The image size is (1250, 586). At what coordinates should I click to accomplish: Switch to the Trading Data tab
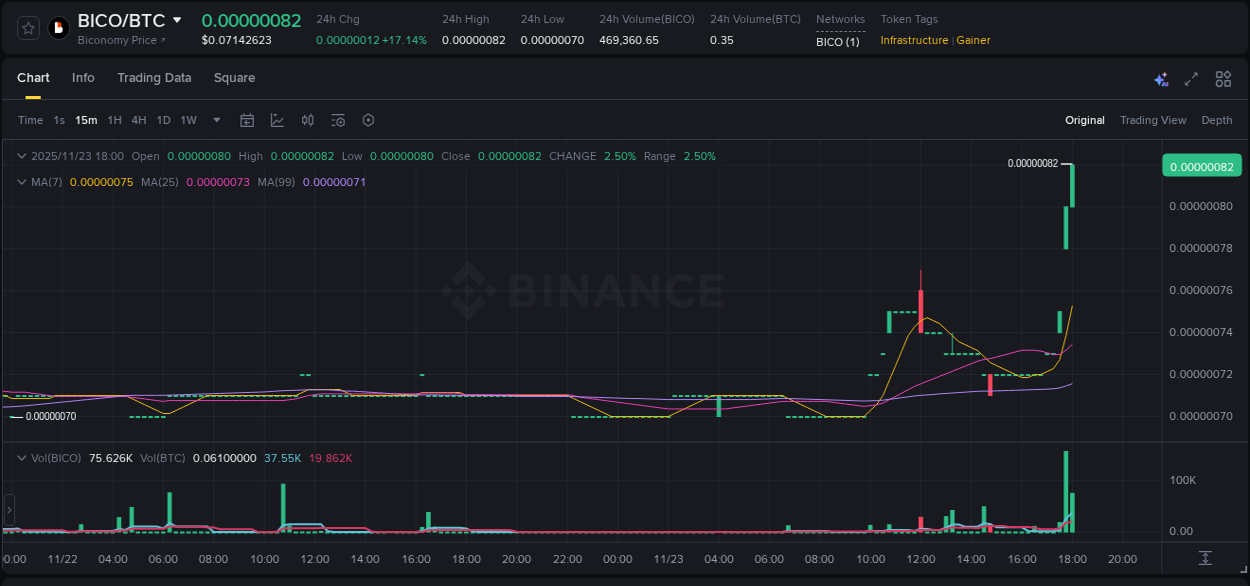point(154,78)
